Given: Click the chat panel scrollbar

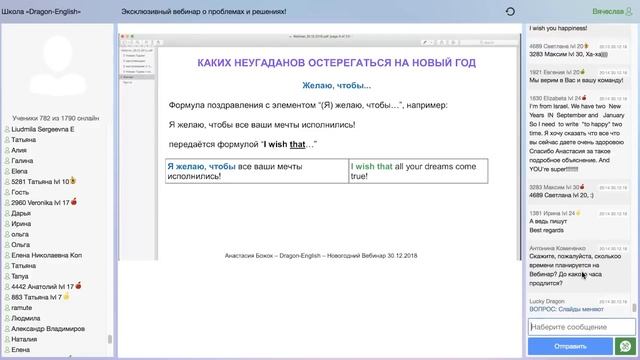Looking at the screenshot, I should [x=634, y=307].
